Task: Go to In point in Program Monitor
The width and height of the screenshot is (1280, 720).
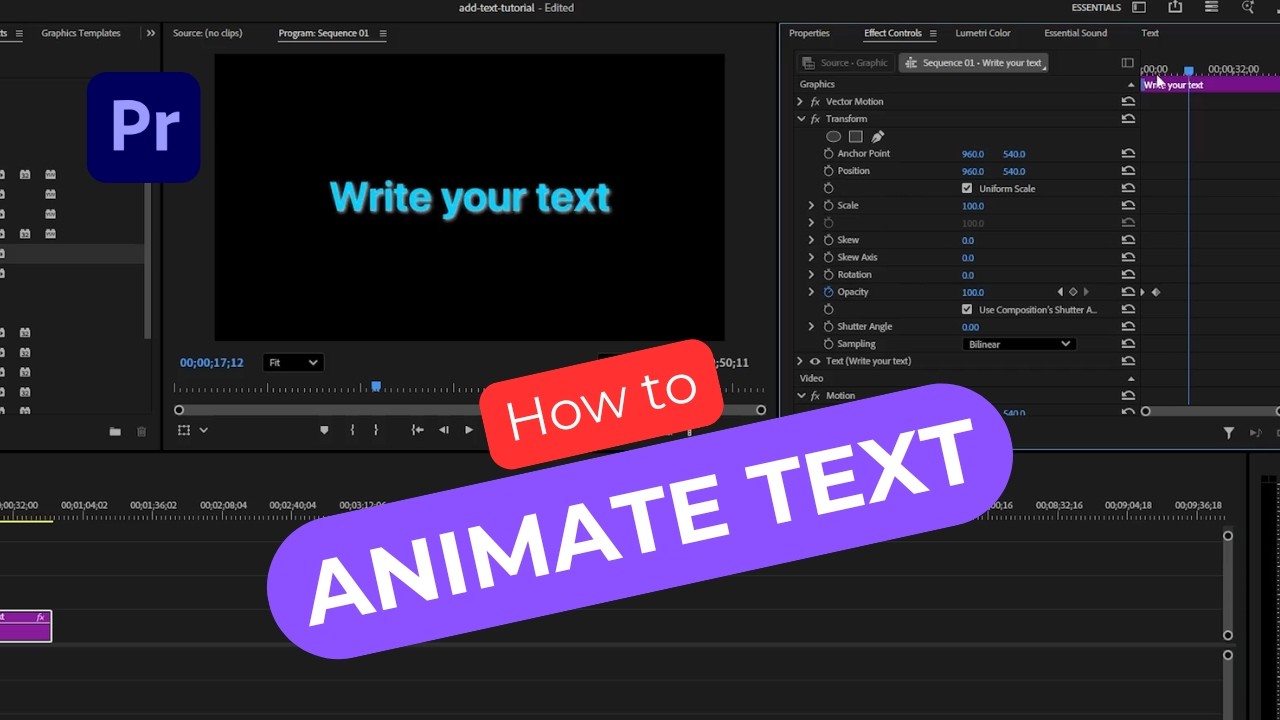Action: point(417,430)
